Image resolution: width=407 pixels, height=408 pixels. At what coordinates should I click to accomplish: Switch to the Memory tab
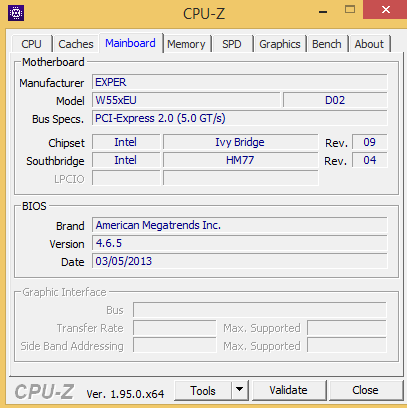point(186,44)
